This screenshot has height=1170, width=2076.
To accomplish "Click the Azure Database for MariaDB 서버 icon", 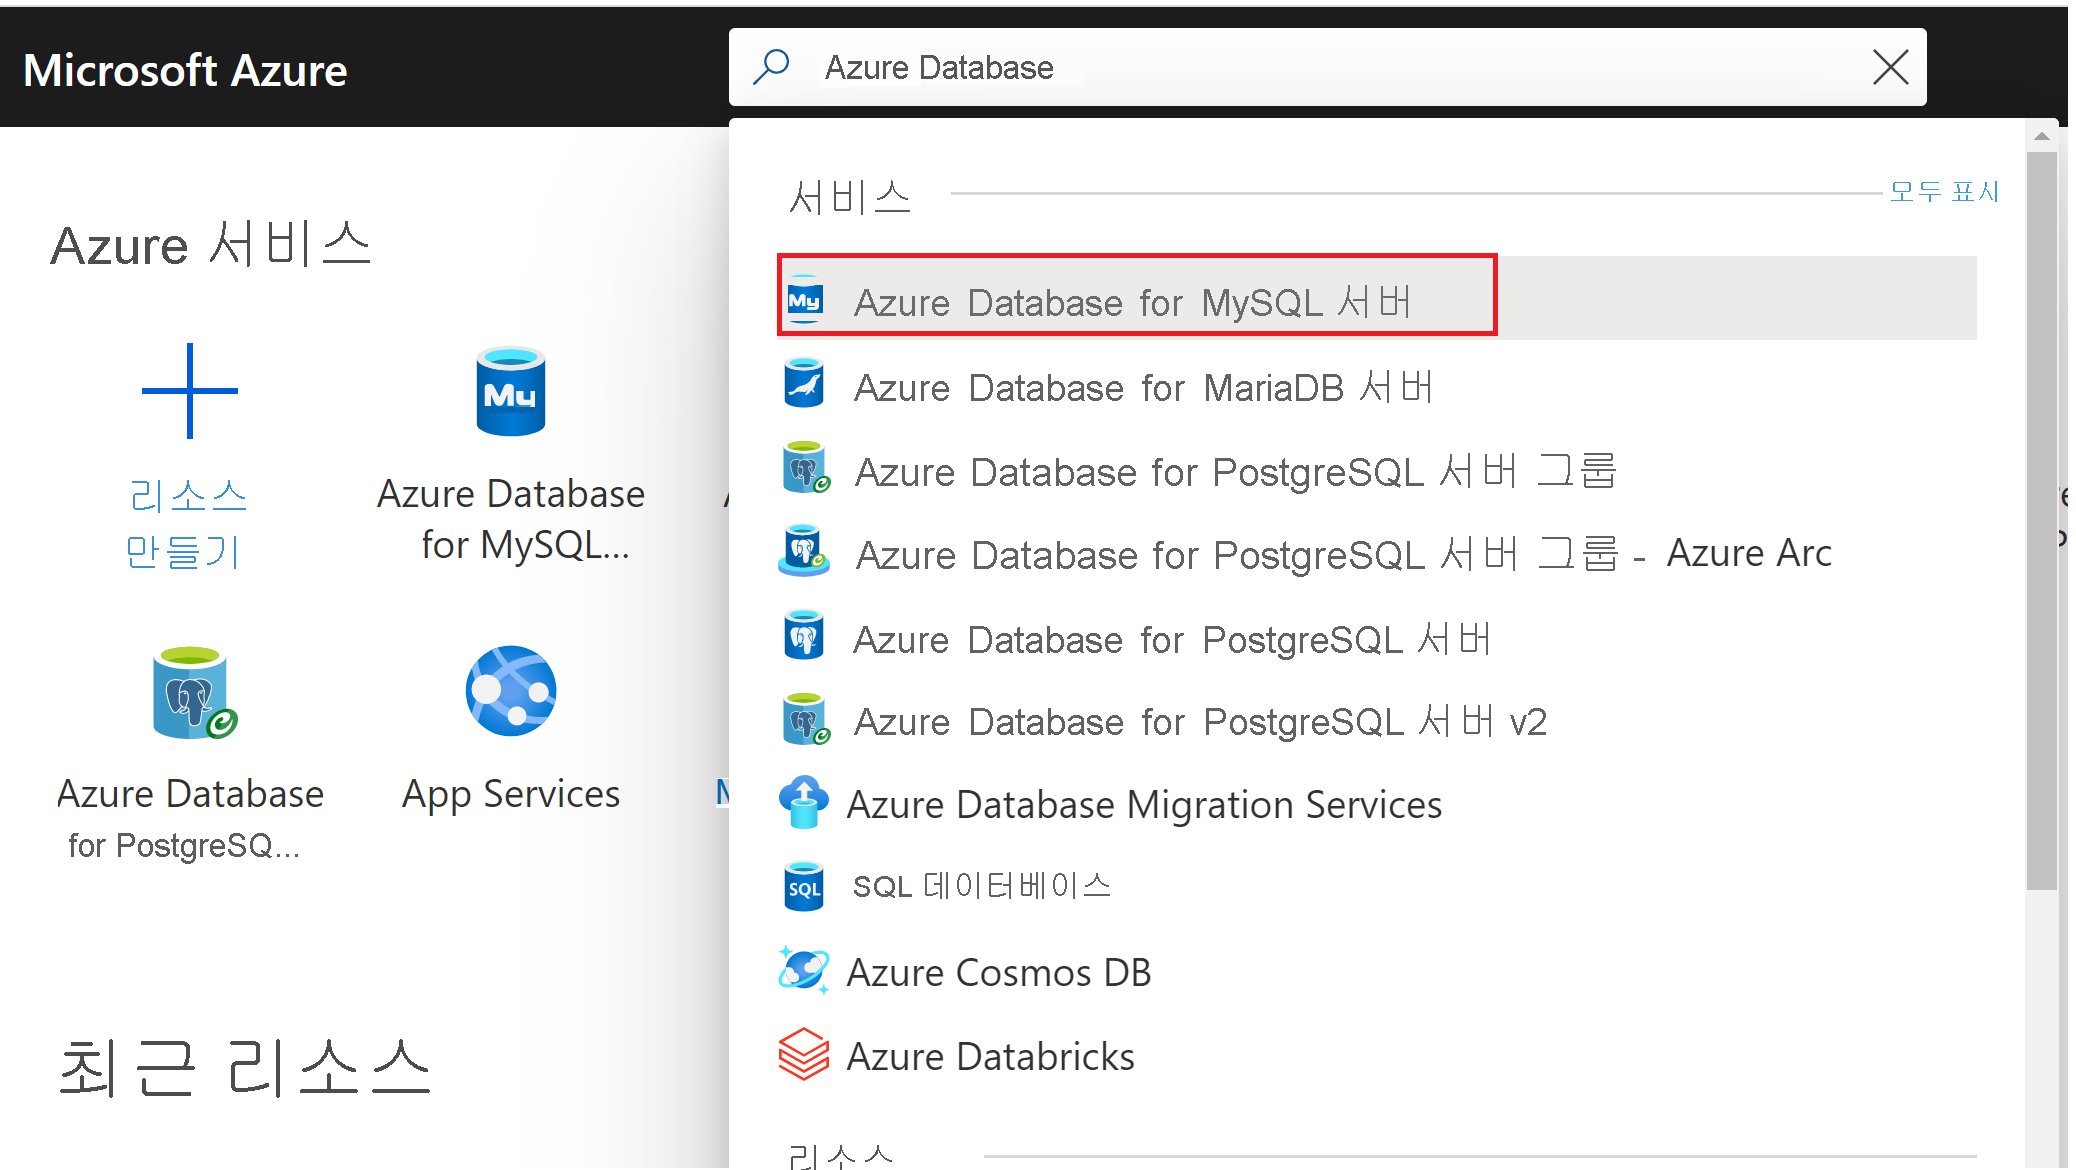I will click(x=804, y=385).
